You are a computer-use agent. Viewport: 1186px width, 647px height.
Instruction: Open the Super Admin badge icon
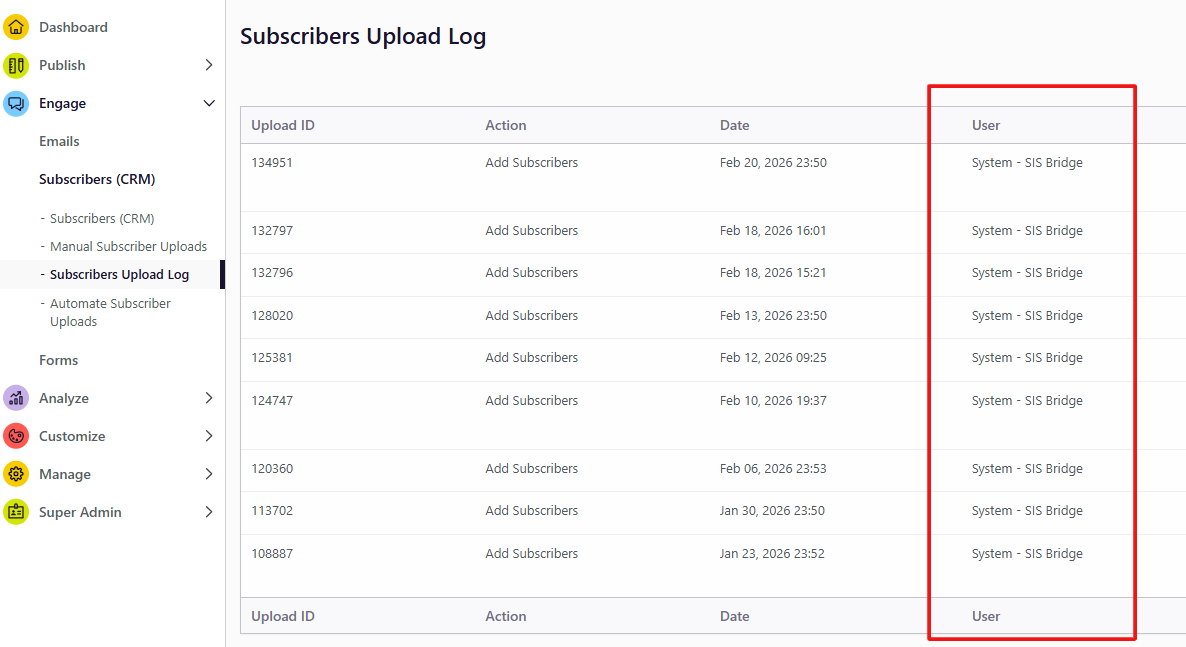16,511
